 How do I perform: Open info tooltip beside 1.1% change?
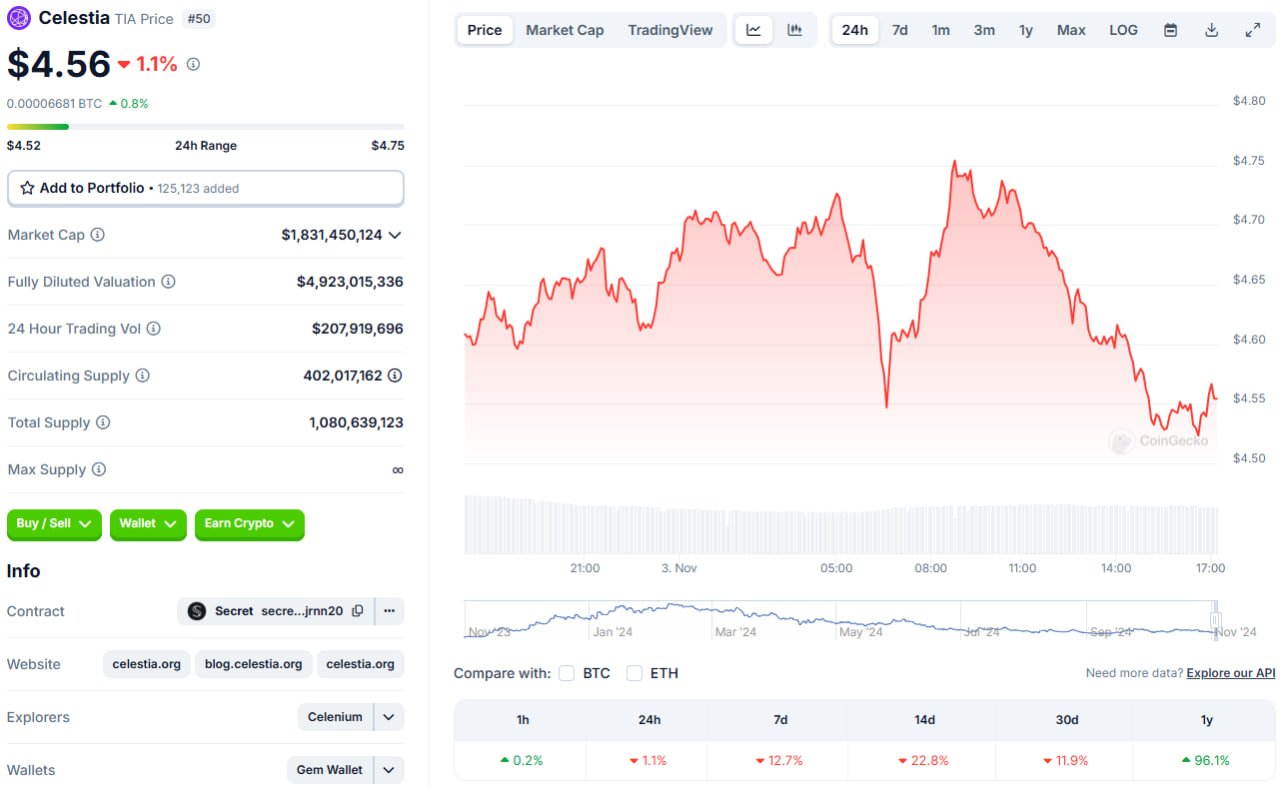(x=193, y=64)
